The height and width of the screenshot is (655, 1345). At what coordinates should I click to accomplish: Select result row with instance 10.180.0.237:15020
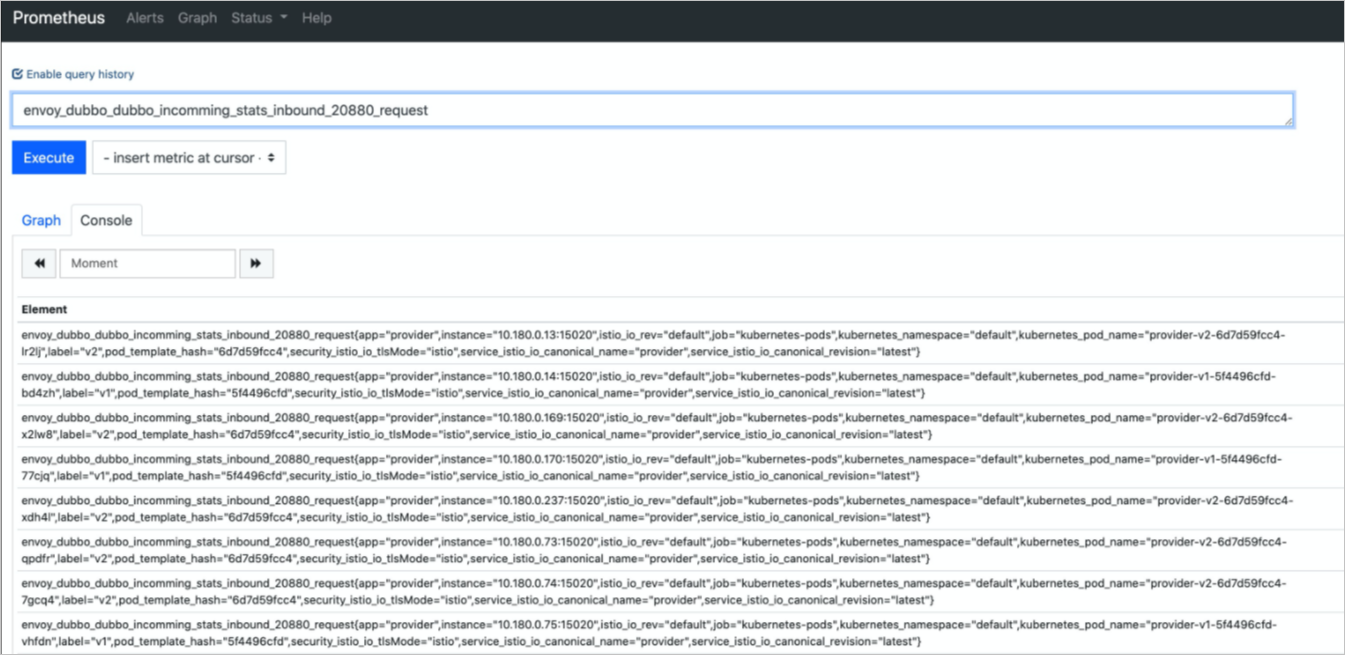pyautogui.click(x=680, y=509)
